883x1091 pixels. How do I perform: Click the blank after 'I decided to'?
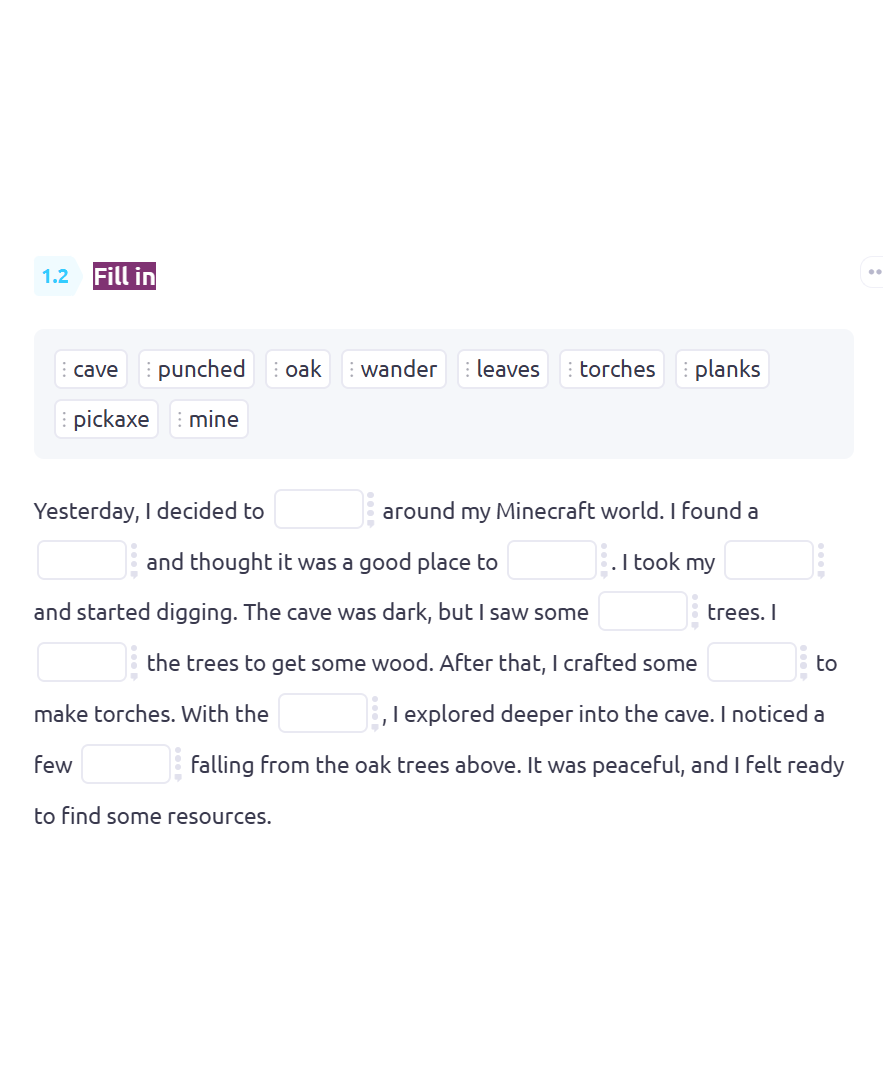click(319, 509)
